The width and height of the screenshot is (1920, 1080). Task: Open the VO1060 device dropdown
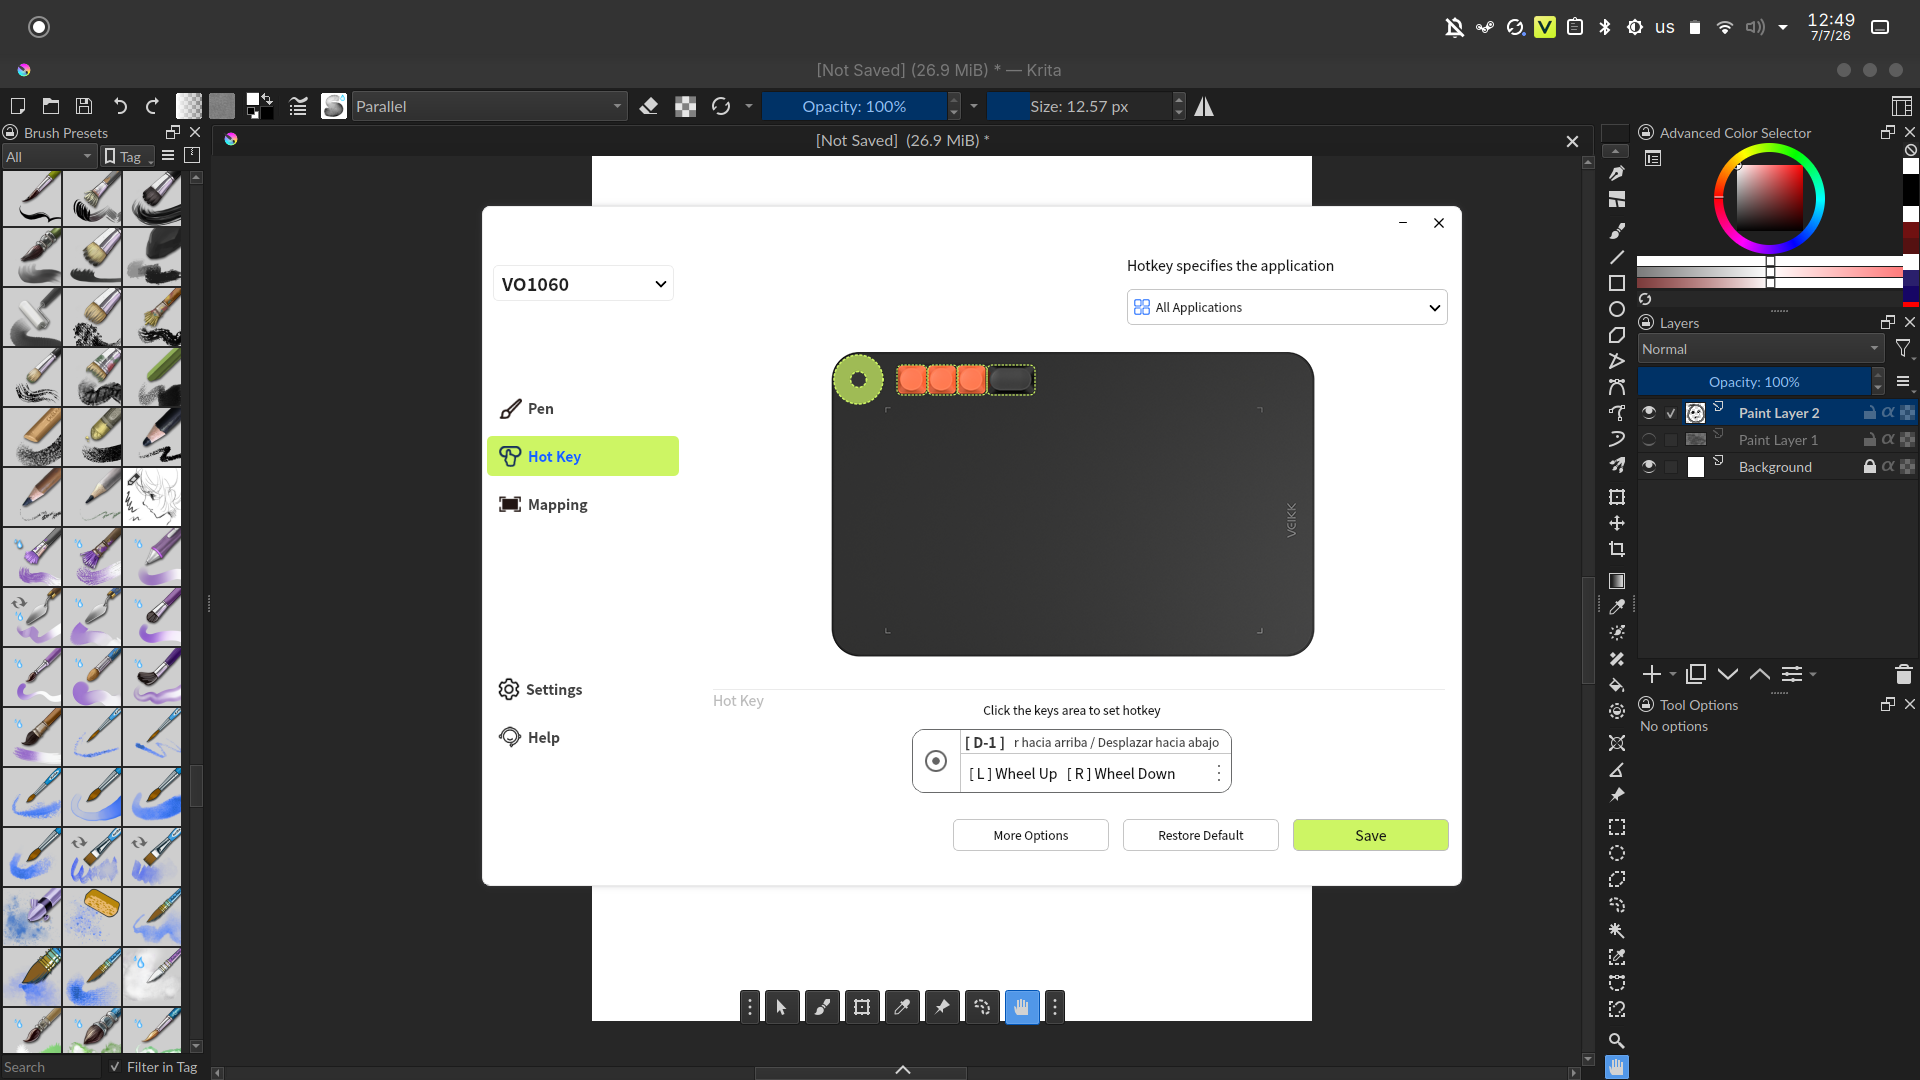pos(583,284)
